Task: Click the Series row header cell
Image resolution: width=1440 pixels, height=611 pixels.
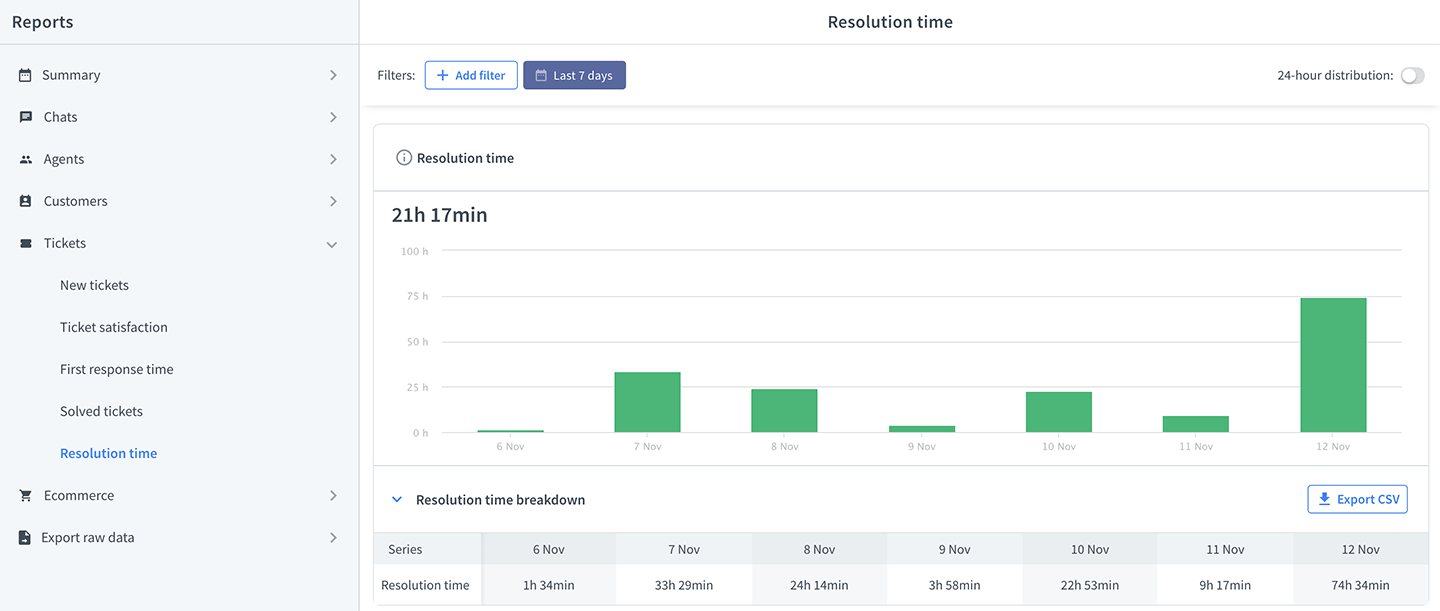Action: [x=428, y=549]
